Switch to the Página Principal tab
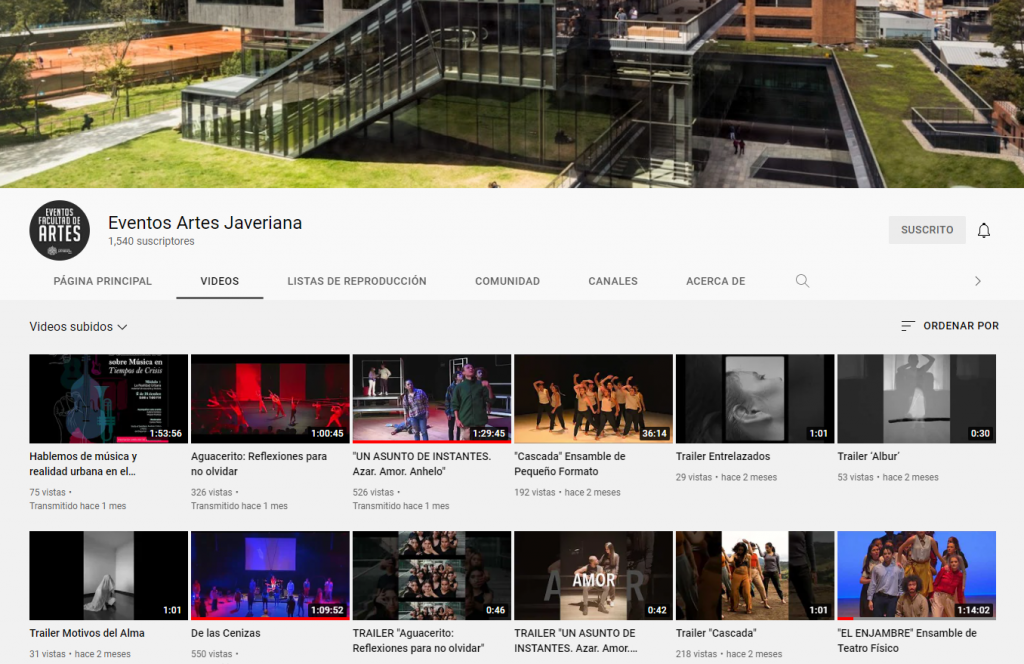This screenshot has height=664, width=1024. 103,281
